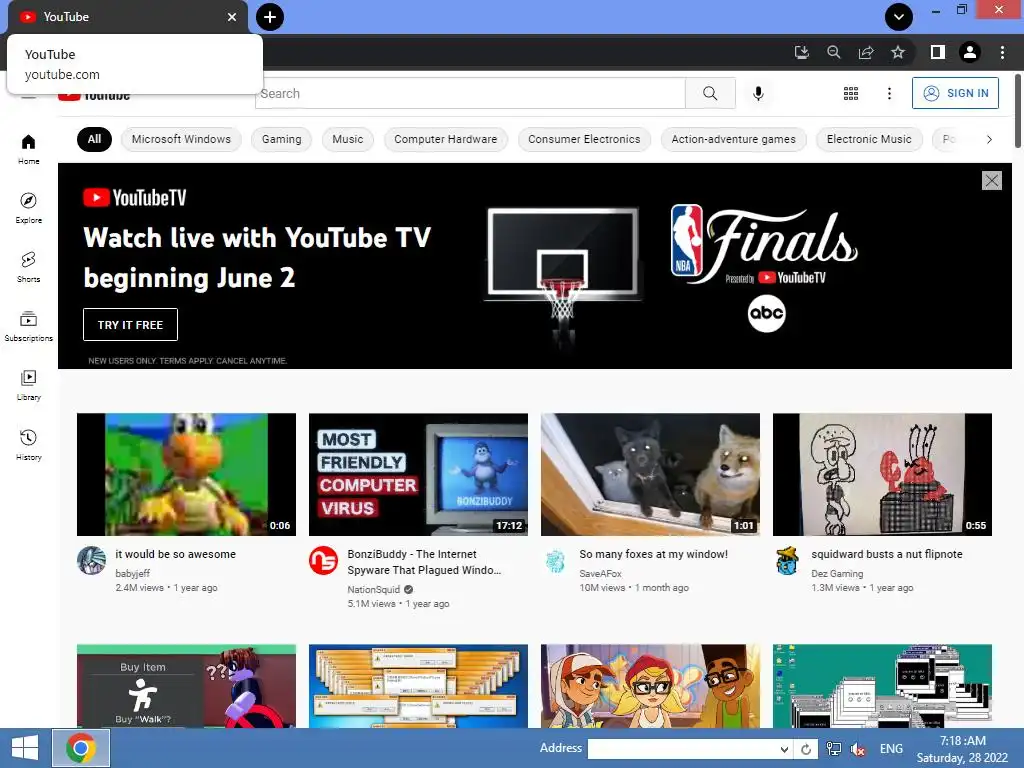The height and width of the screenshot is (768, 1024).
Task: Close the YouTube TV banner ad
Action: coord(991,180)
